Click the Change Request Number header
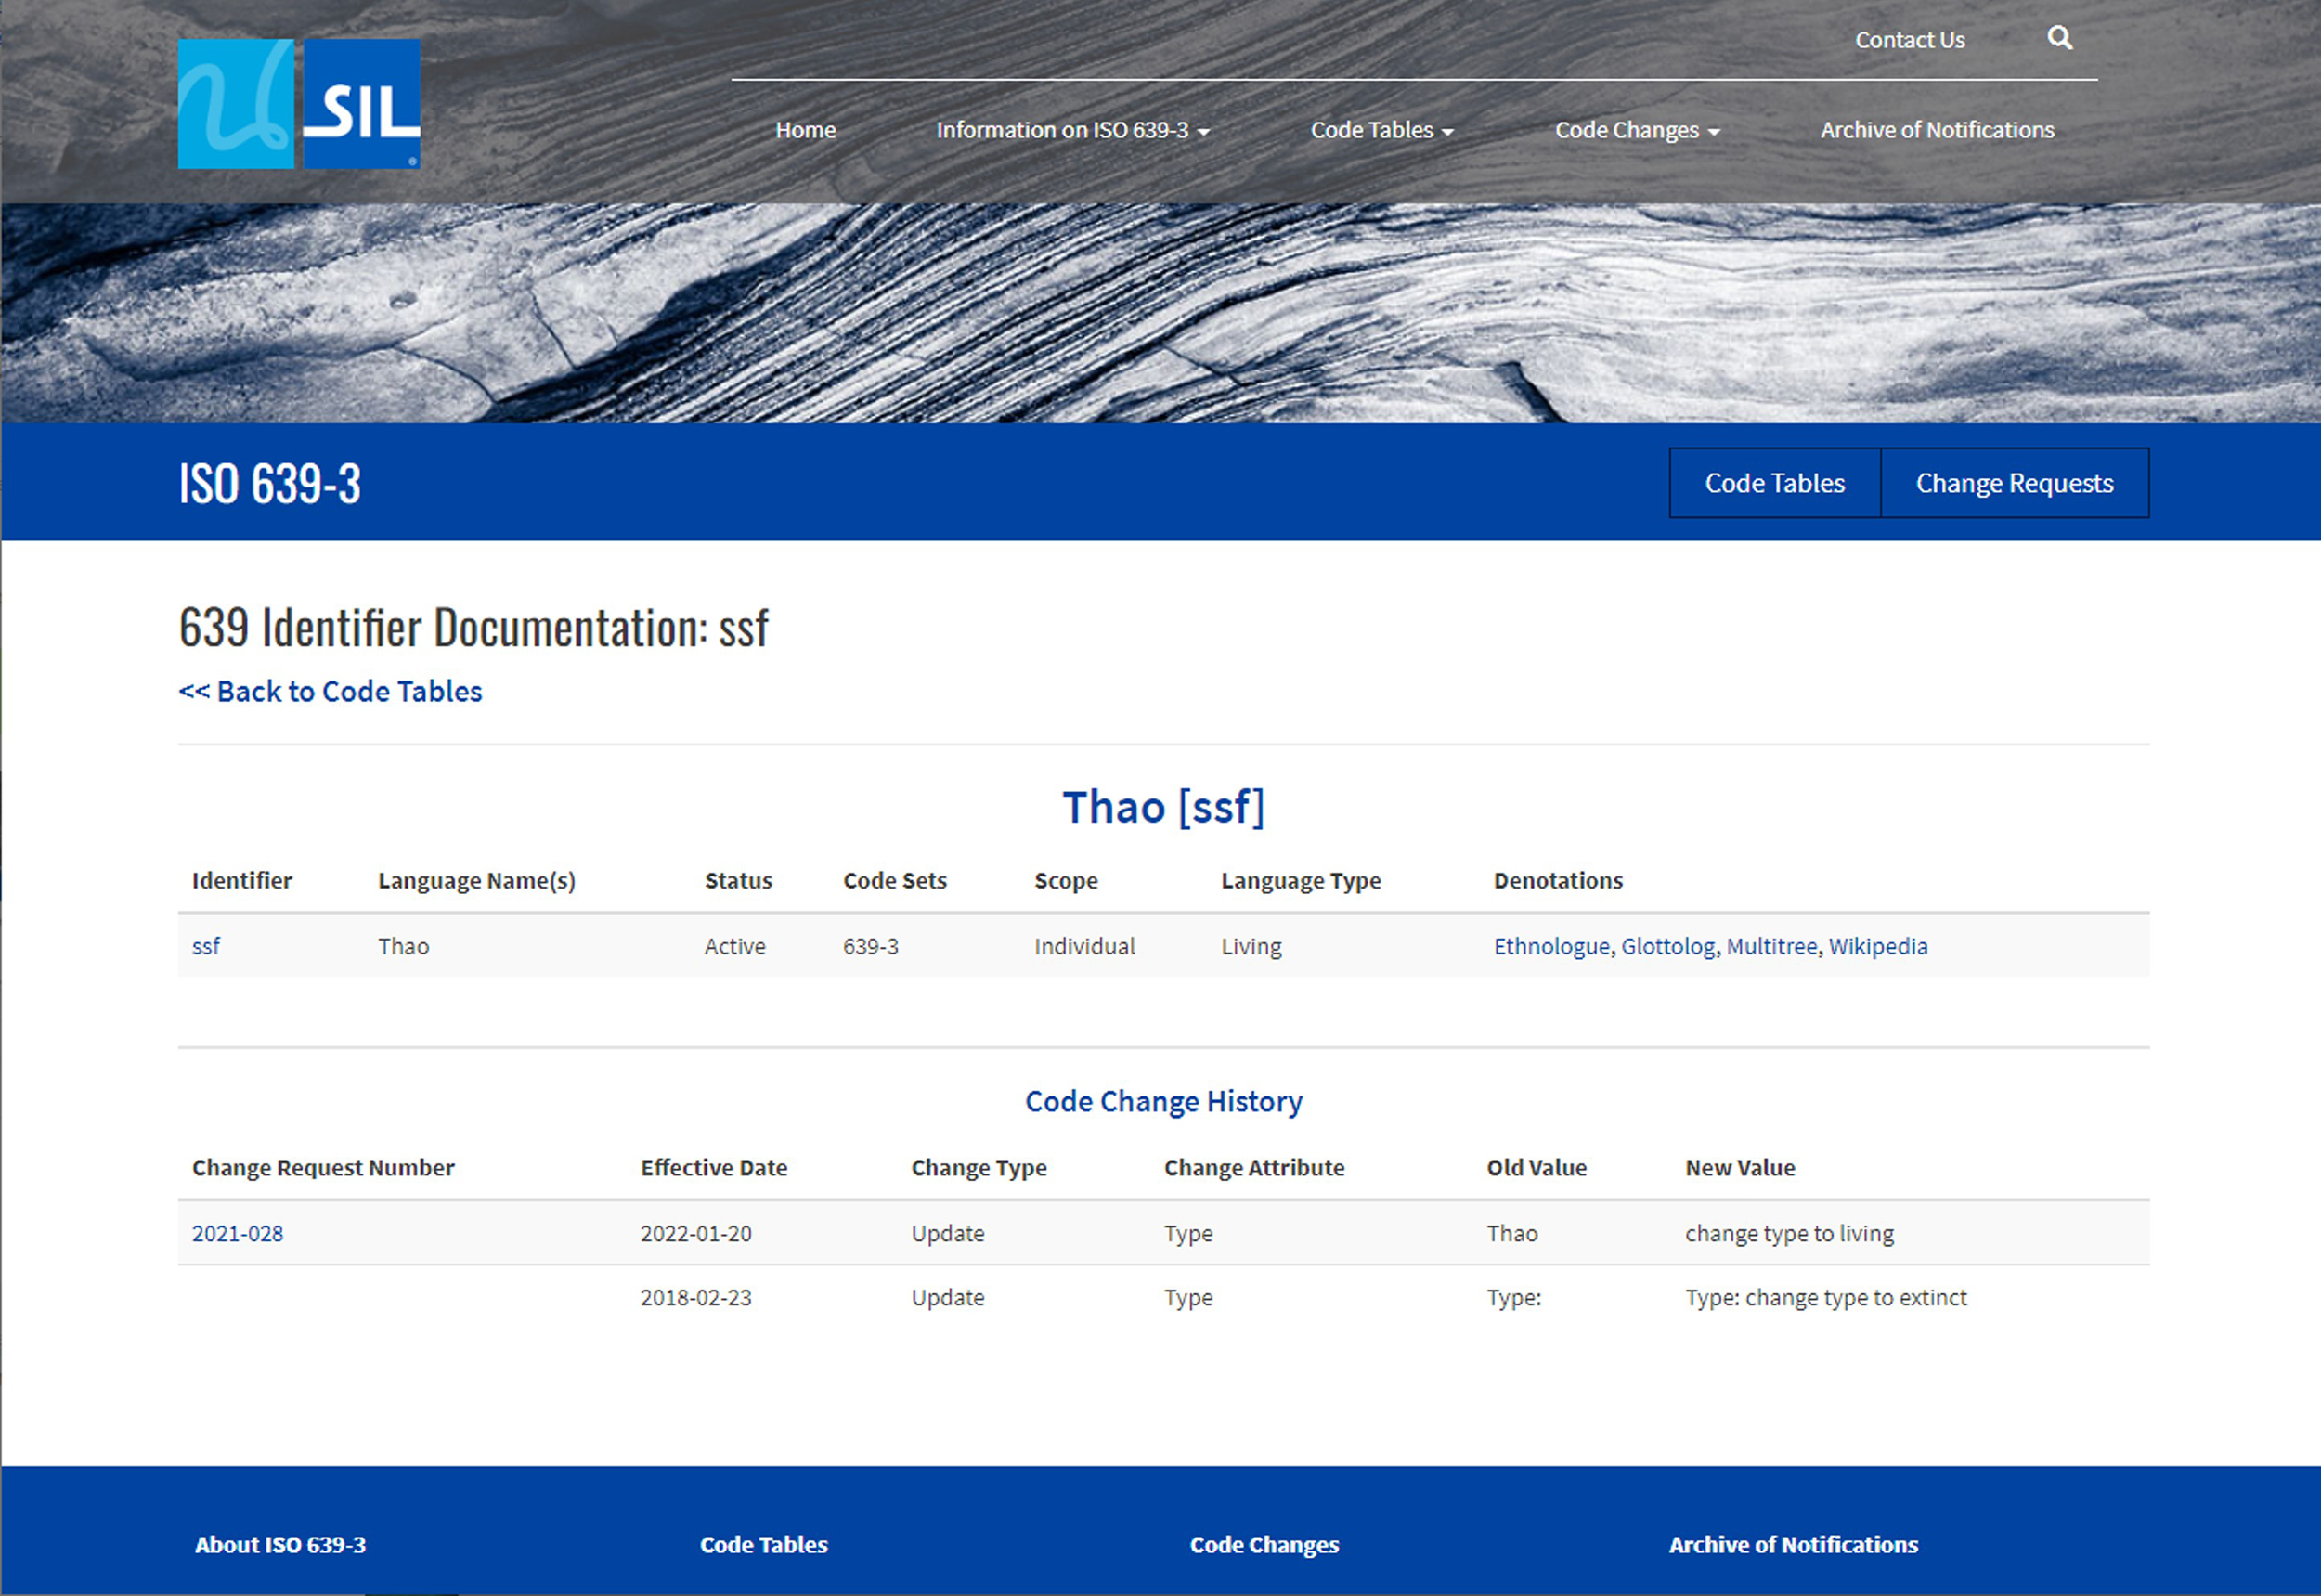This screenshot has height=1596, width=2321. pyautogui.click(x=323, y=1168)
